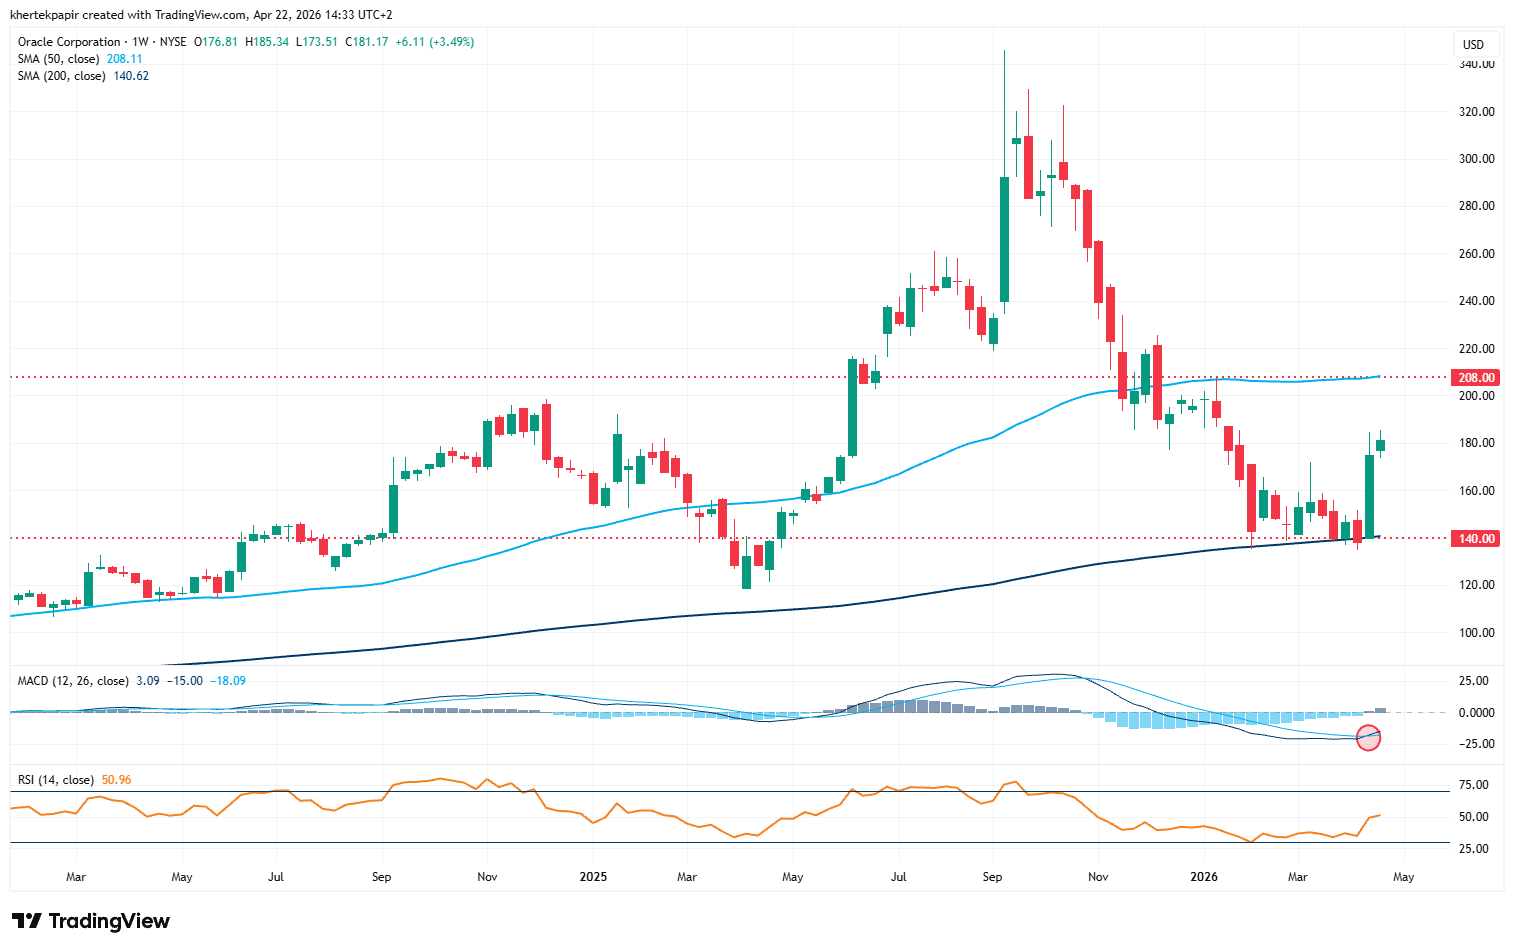This screenshot has height=951, width=1514.
Task: Click the 100.00 price axis label
Action: click(1476, 633)
